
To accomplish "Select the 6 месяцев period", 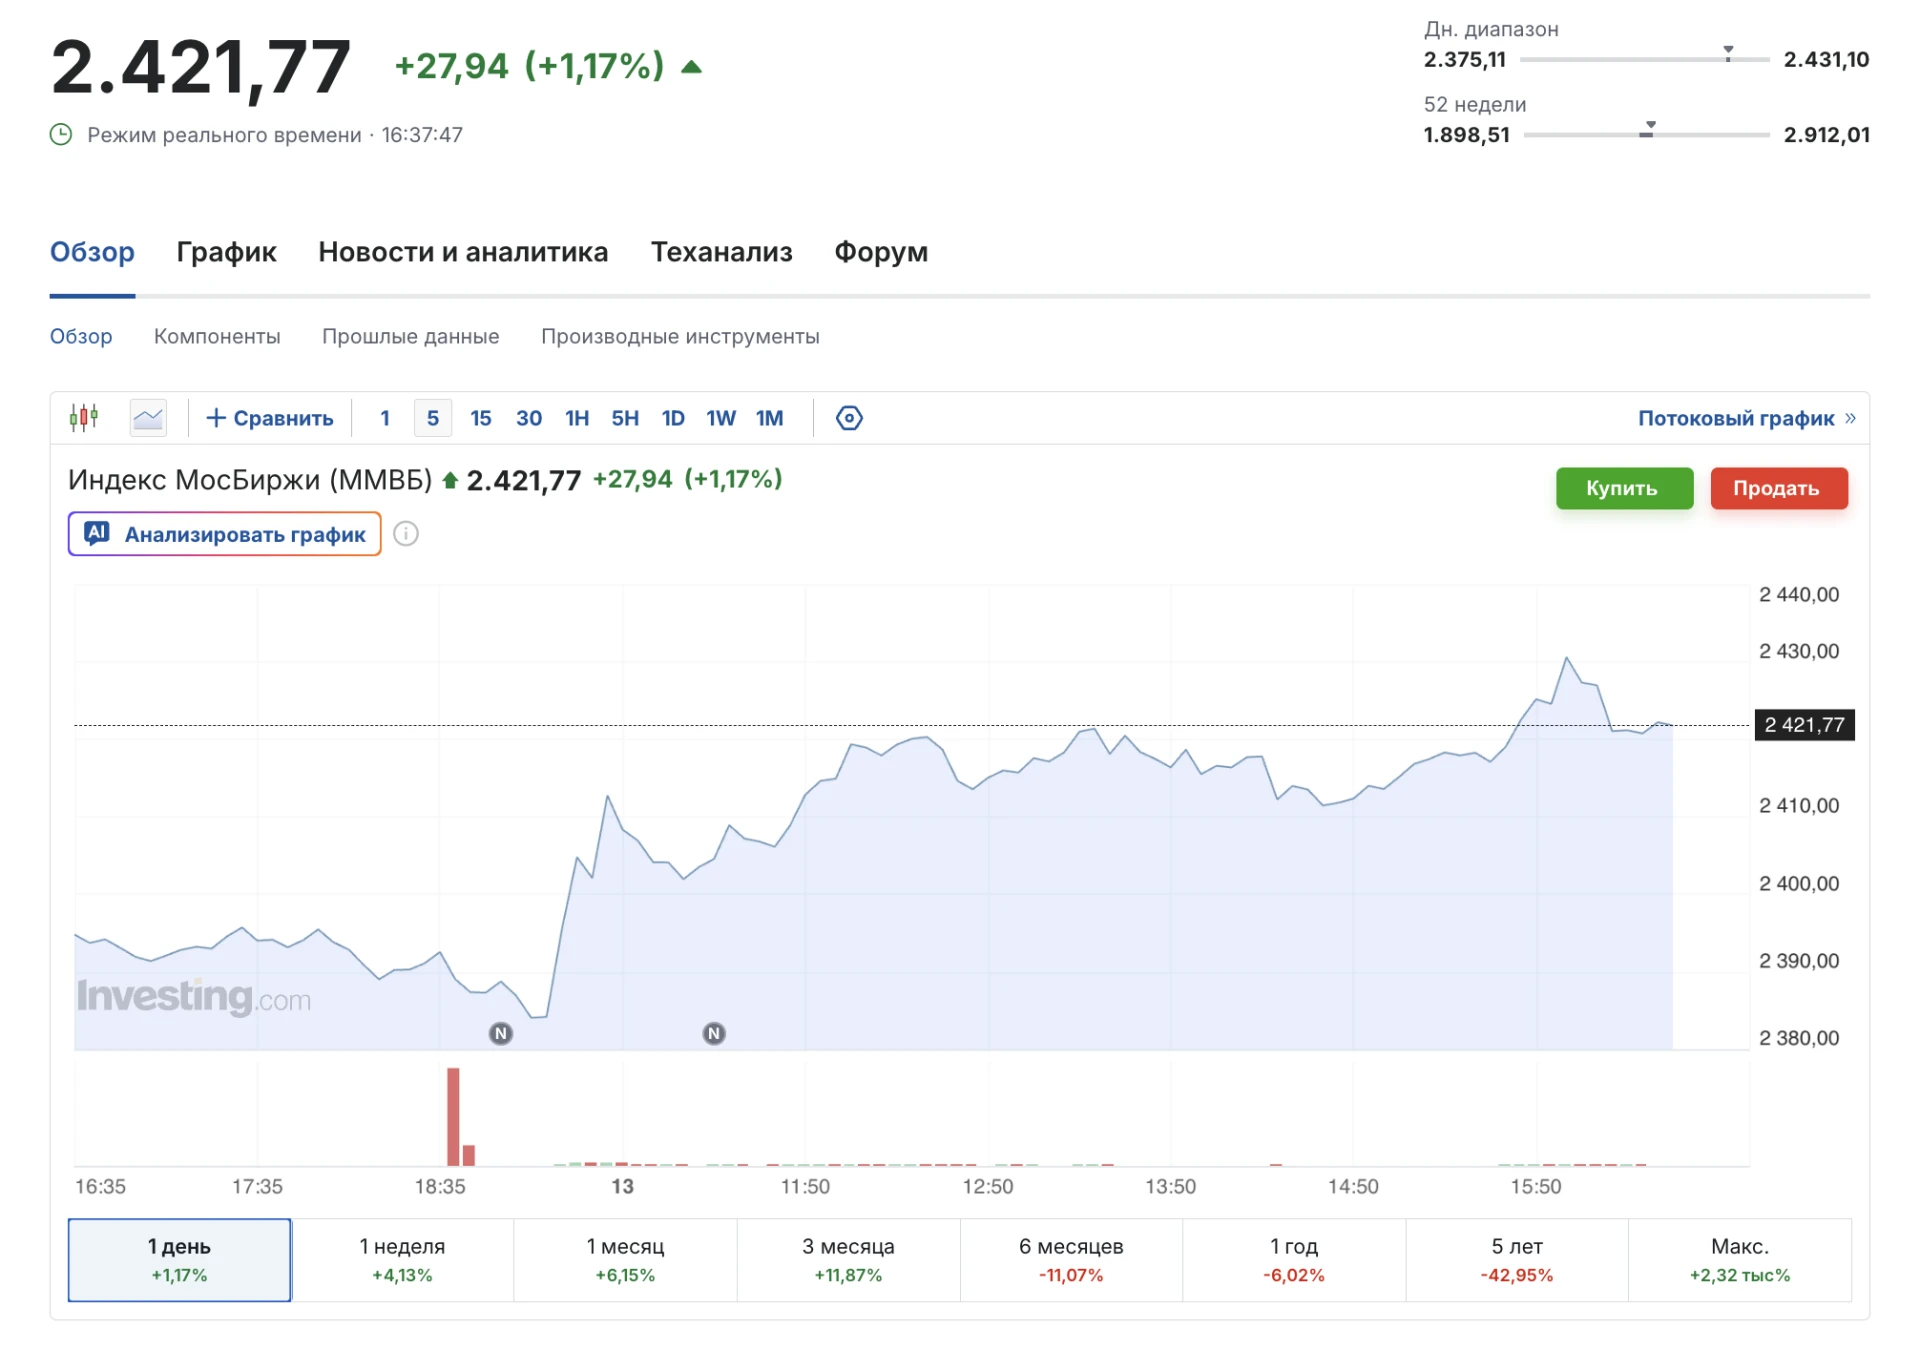I will tap(1071, 1260).
